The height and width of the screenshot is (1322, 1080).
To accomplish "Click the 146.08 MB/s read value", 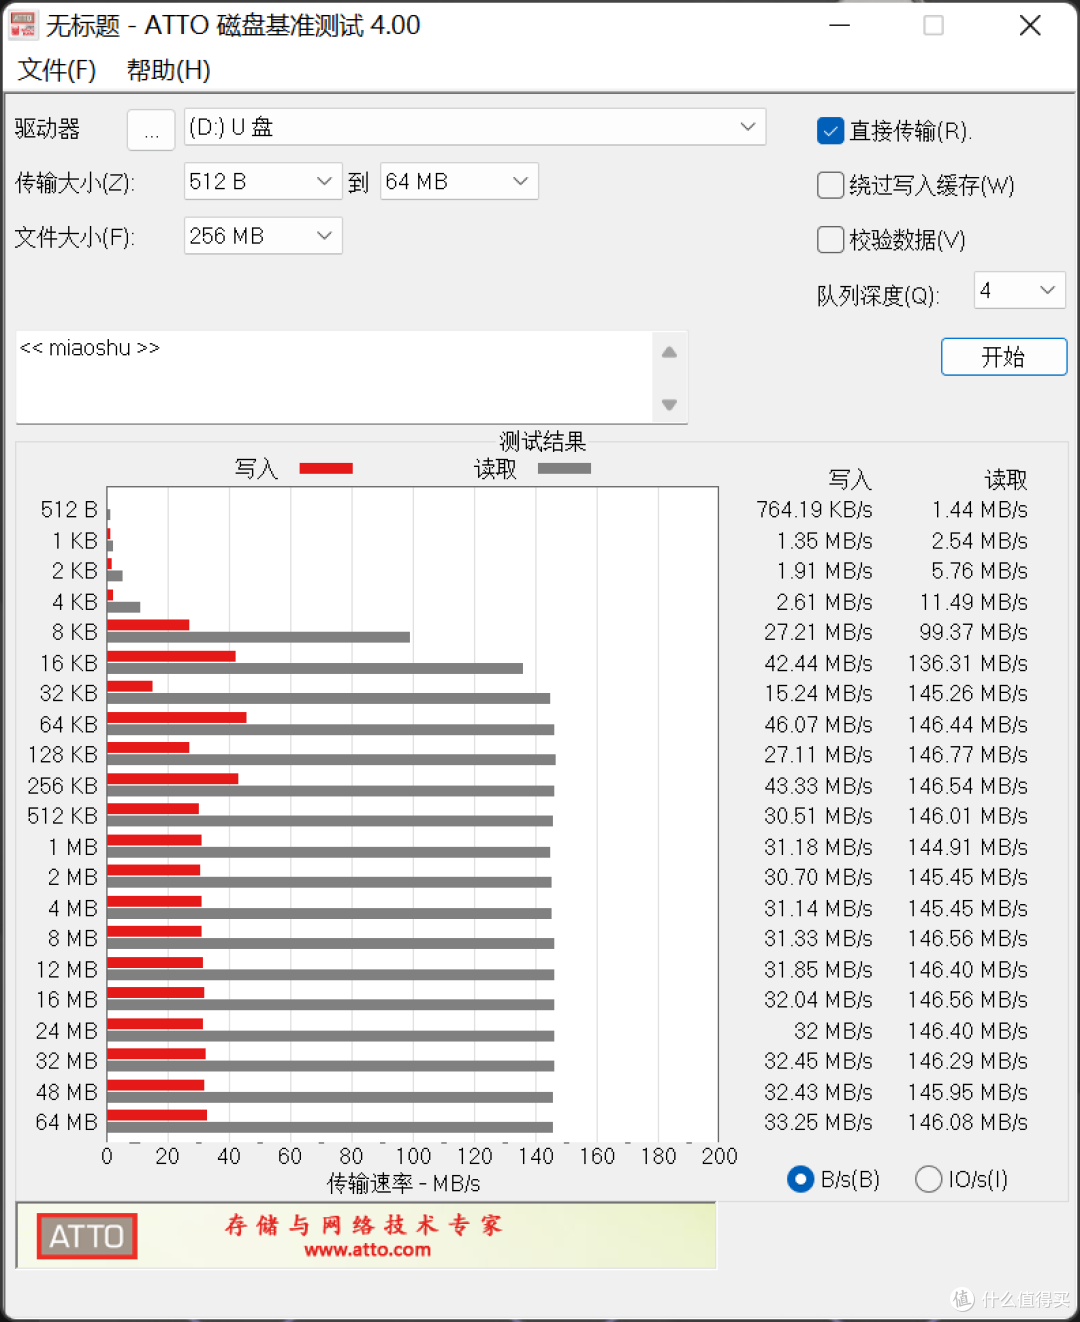I will click(967, 1122).
